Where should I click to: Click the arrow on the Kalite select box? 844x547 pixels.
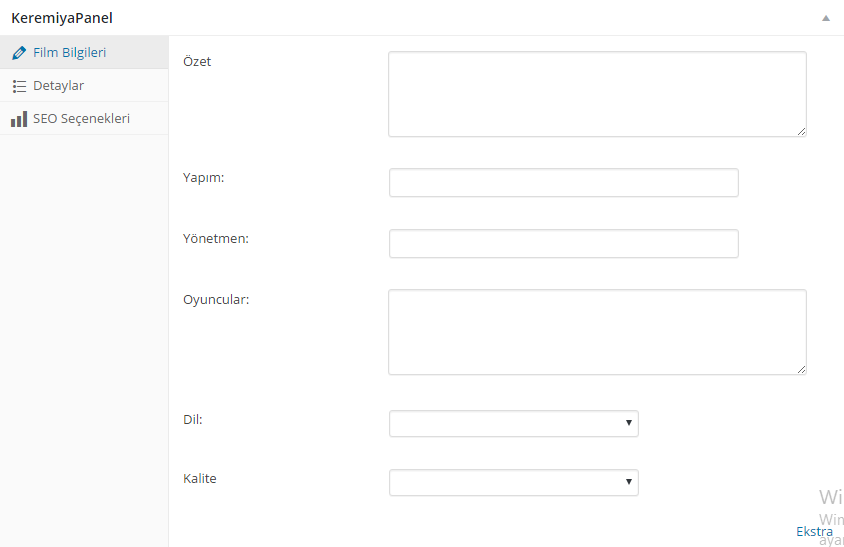pyautogui.click(x=628, y=481)
